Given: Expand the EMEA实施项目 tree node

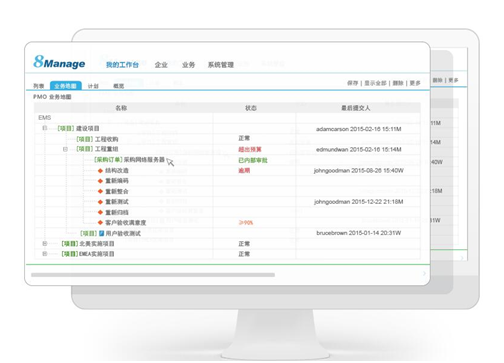Looking at the screenshot, I should coord(45,254).
